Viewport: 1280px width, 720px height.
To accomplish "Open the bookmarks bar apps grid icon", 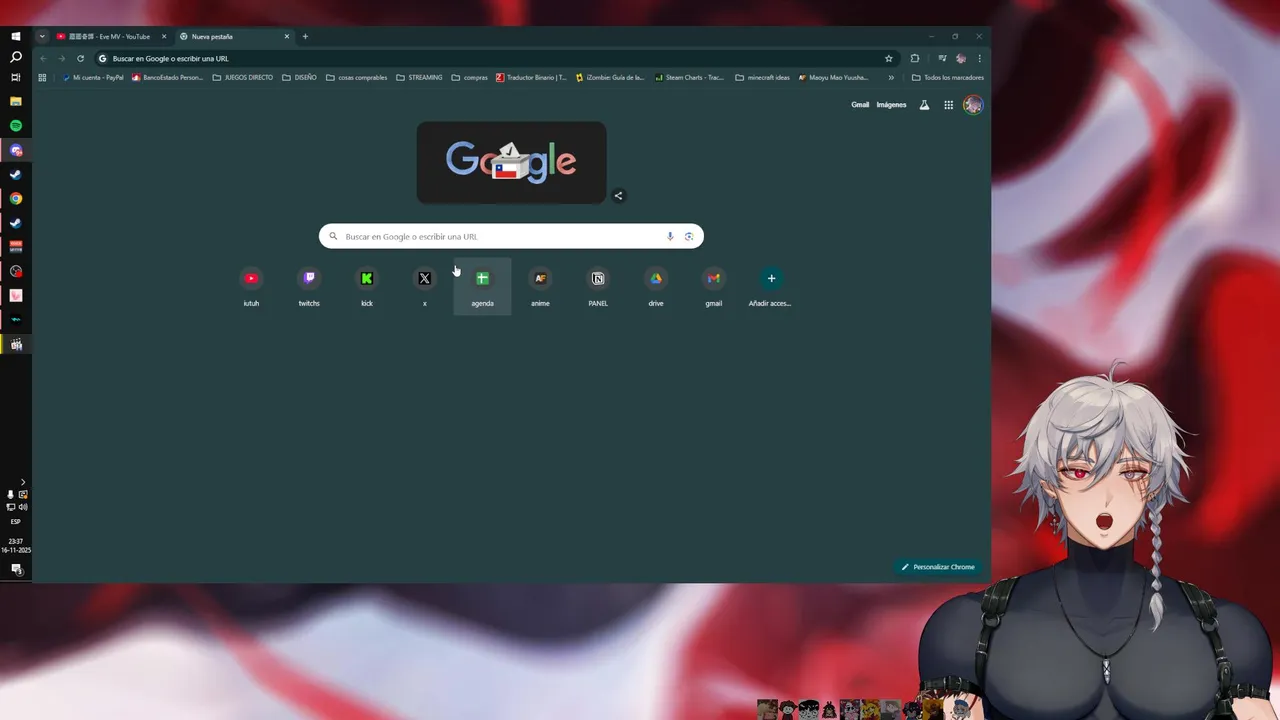I will pos(42,77).
